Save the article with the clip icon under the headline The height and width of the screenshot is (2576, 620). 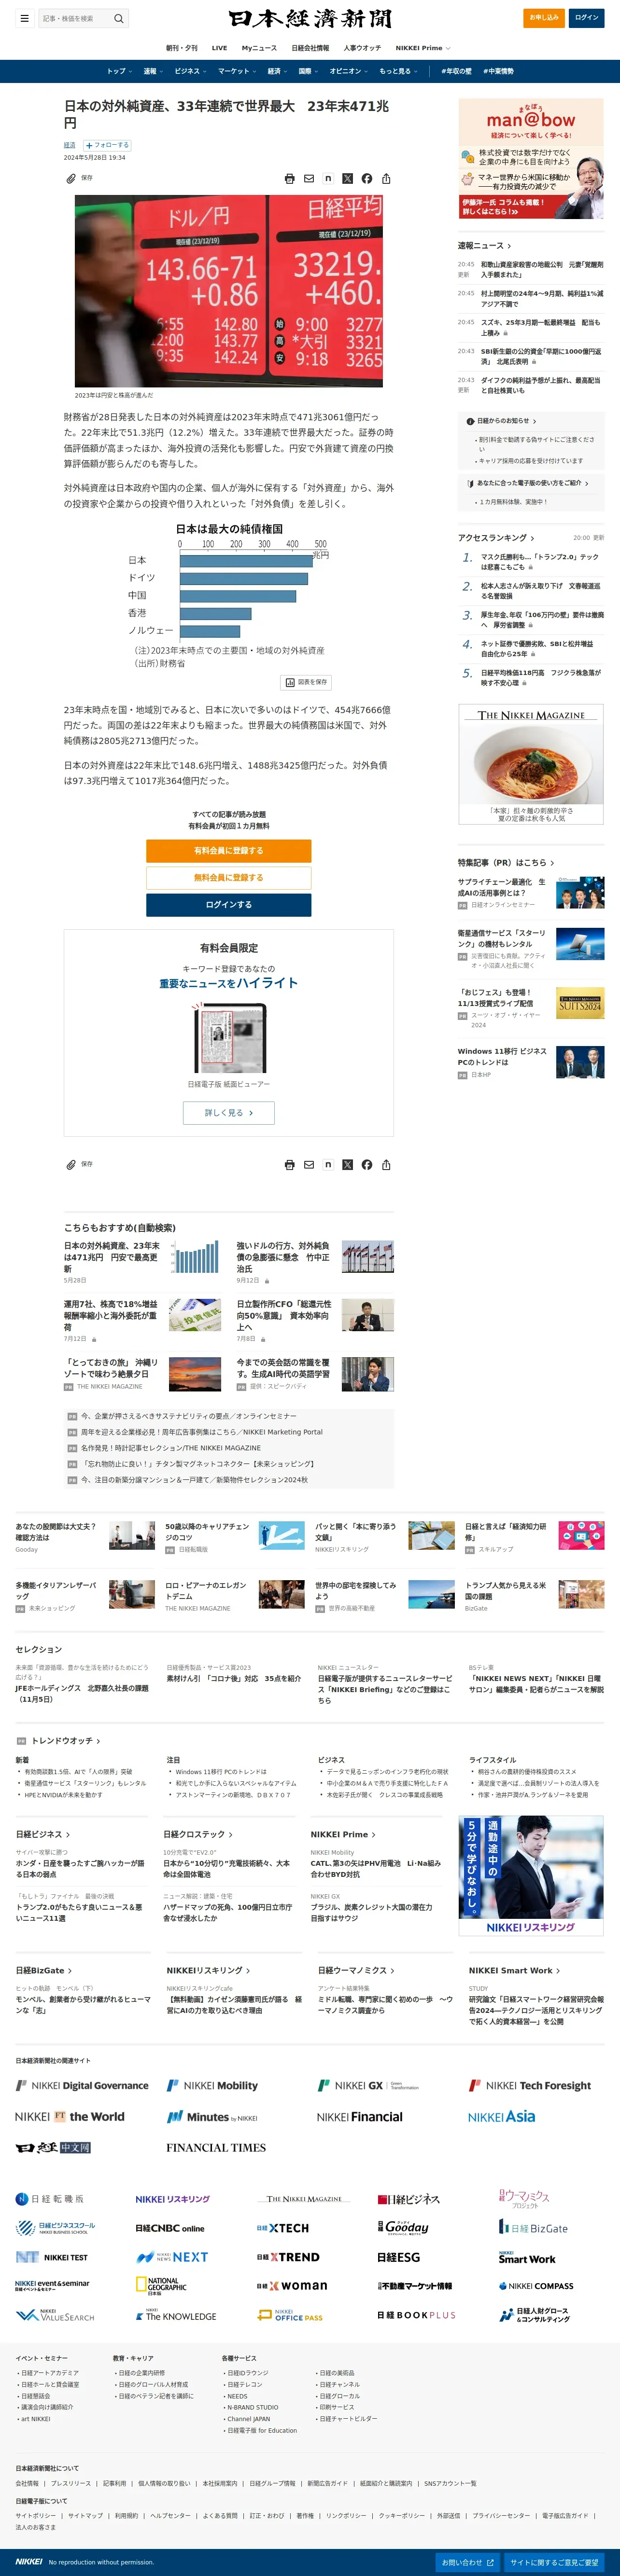point(71,179)
